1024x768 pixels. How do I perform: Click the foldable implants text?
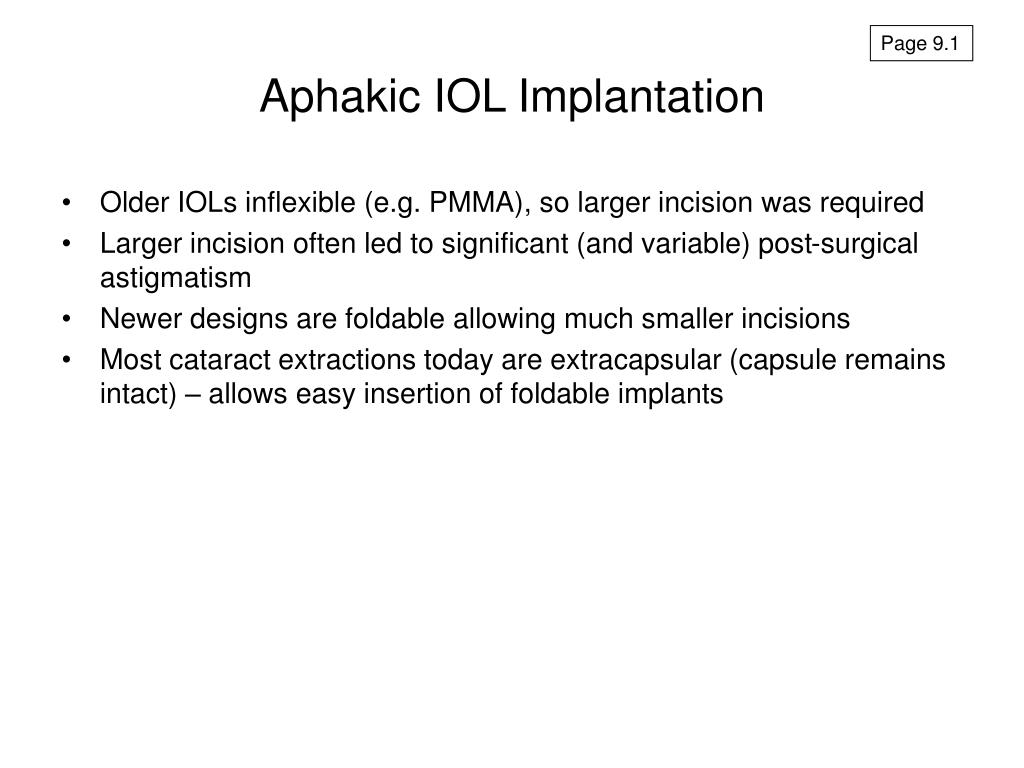616,394
